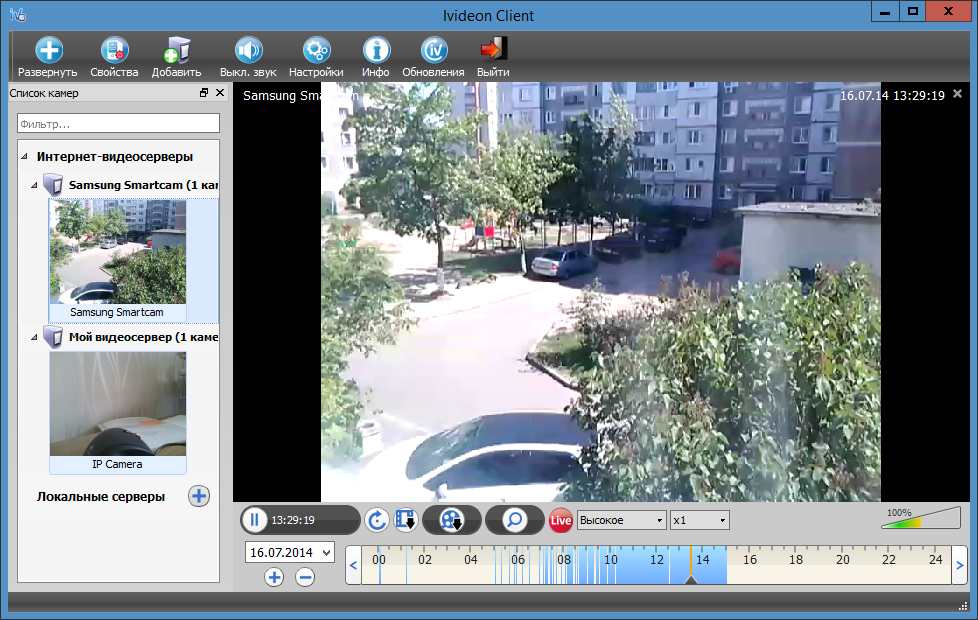Click the orange current-position marker on timeline
978x620 pixels.
[691, 565]
